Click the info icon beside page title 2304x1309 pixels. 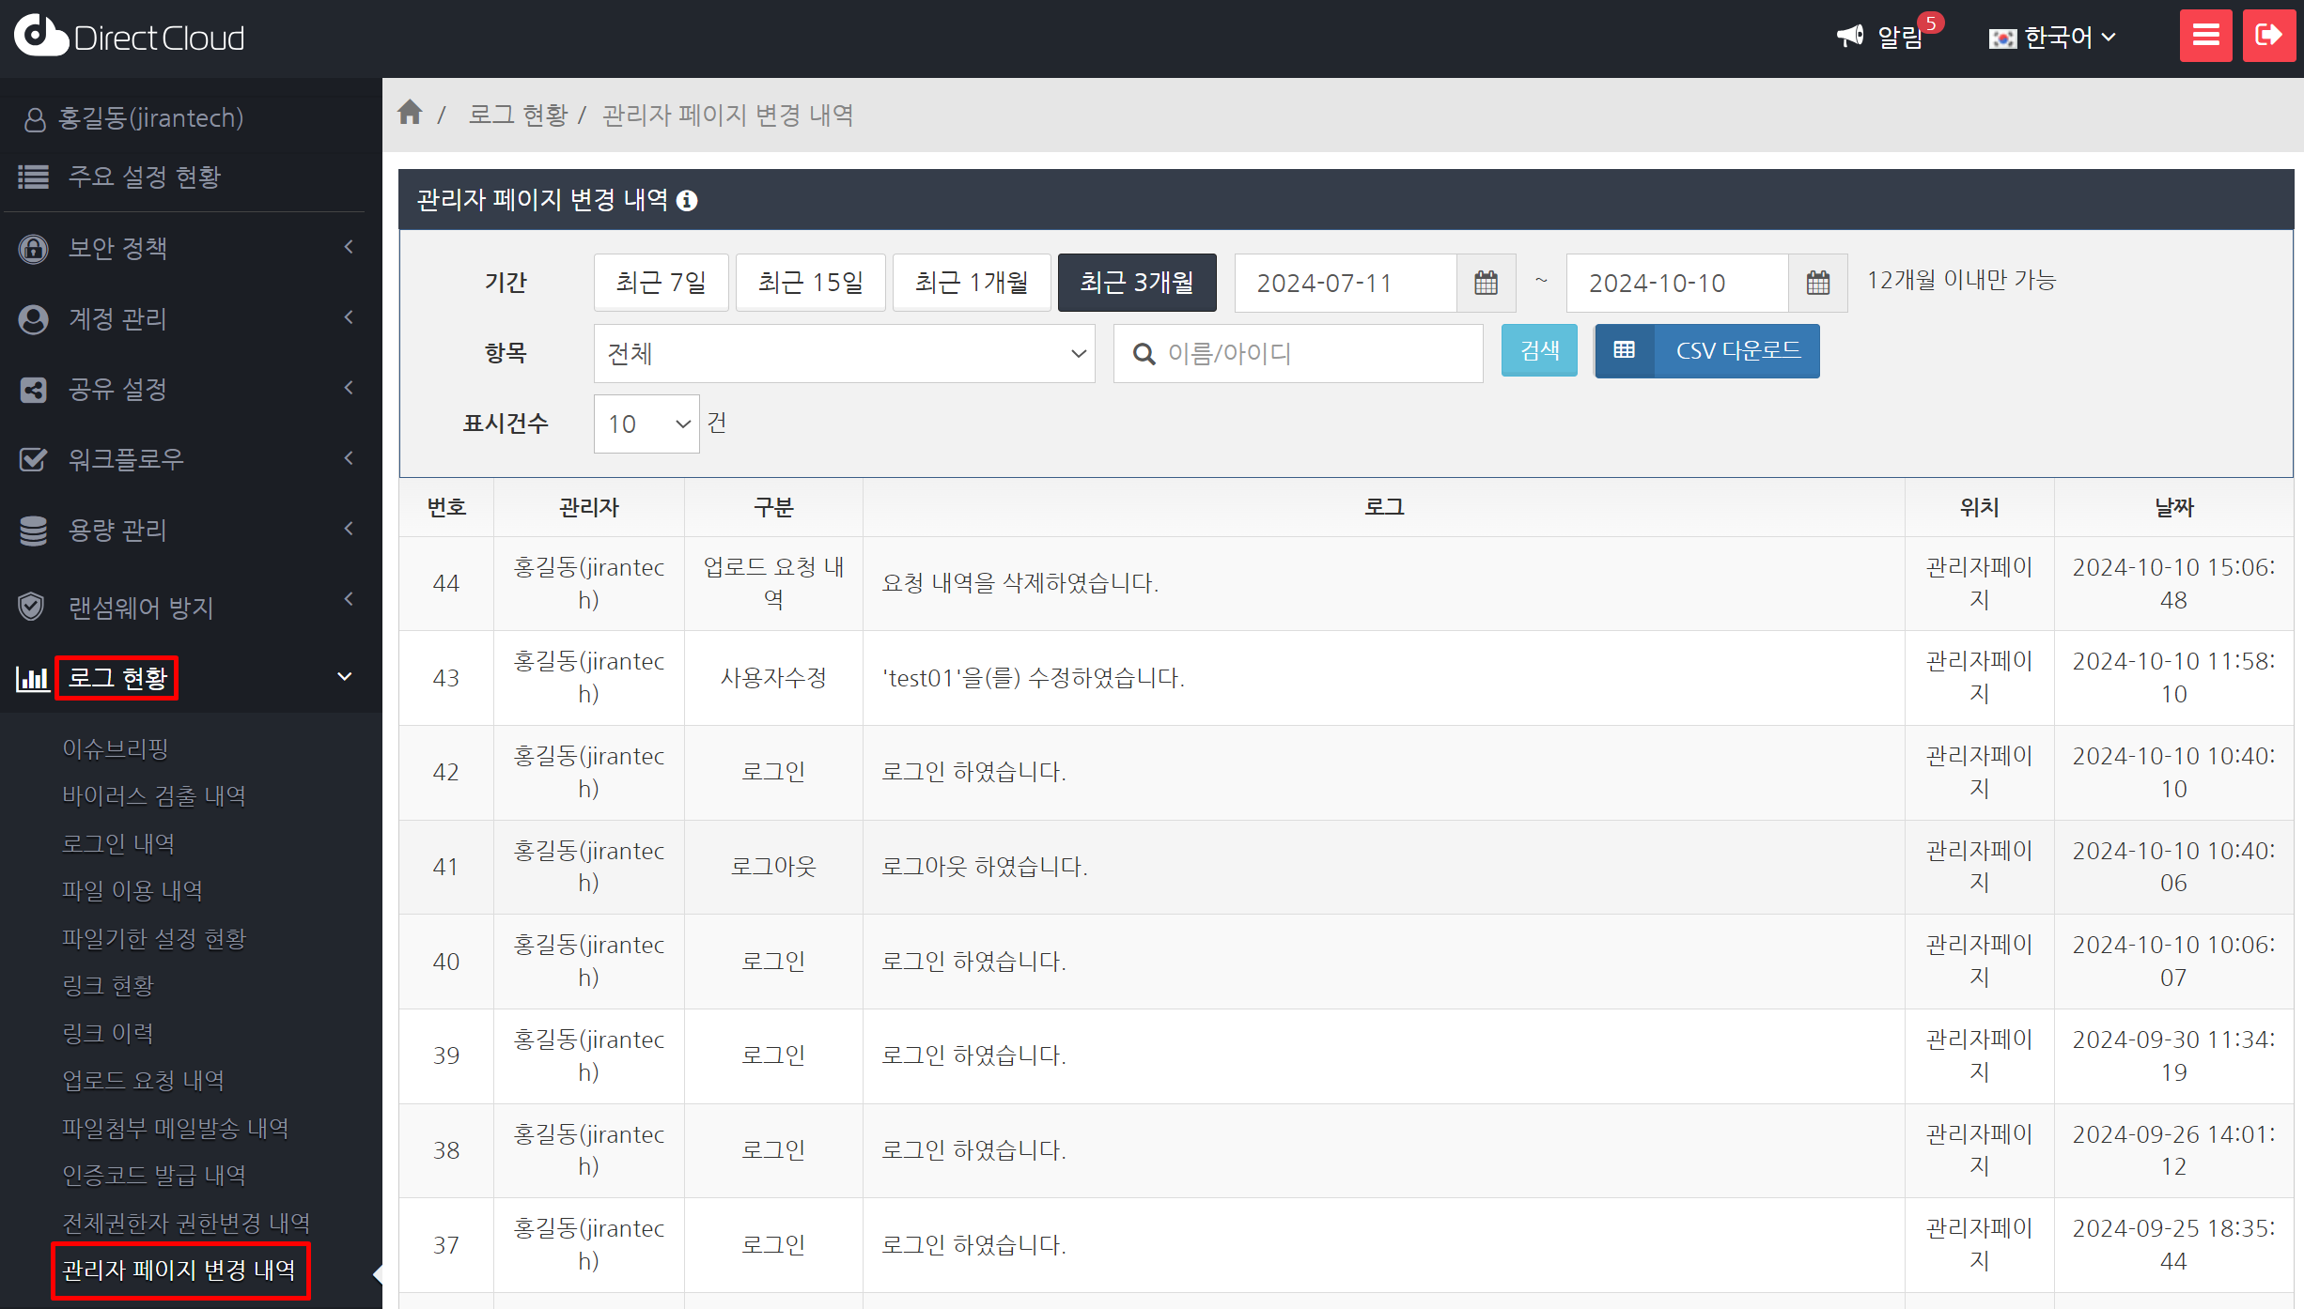point(687,201)
